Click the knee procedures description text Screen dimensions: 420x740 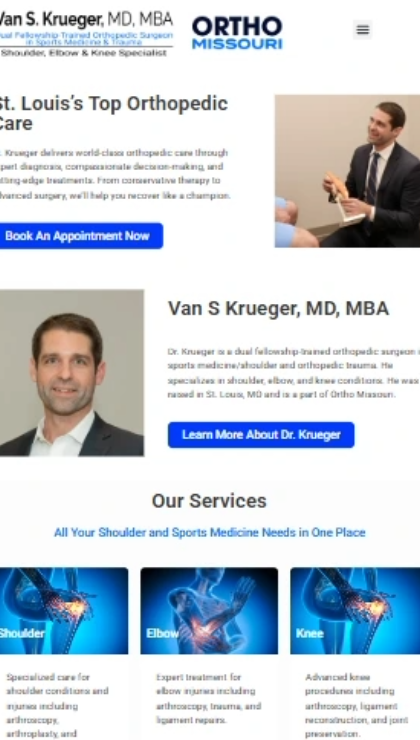click(352, 706)
